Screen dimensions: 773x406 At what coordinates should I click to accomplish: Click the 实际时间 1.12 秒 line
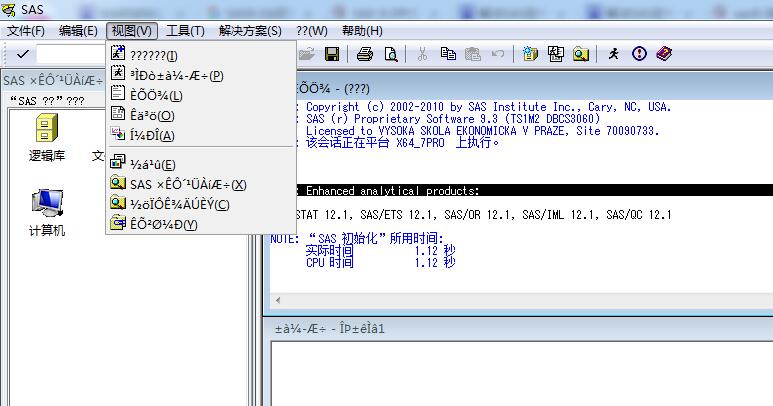(381, 250)
